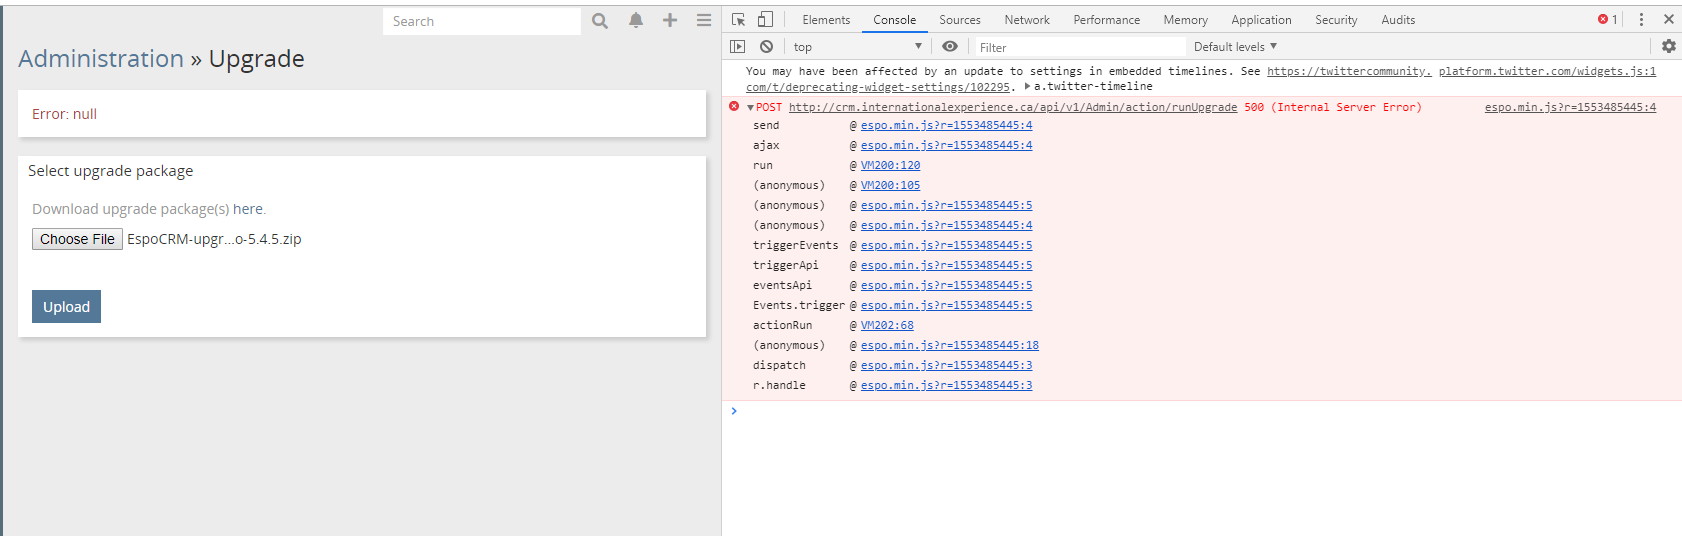This screenshot has height=536, width=1682.
Task: Open the platform.twitter.com/widgets.js:1 source link
Action: click(1547, 71)
